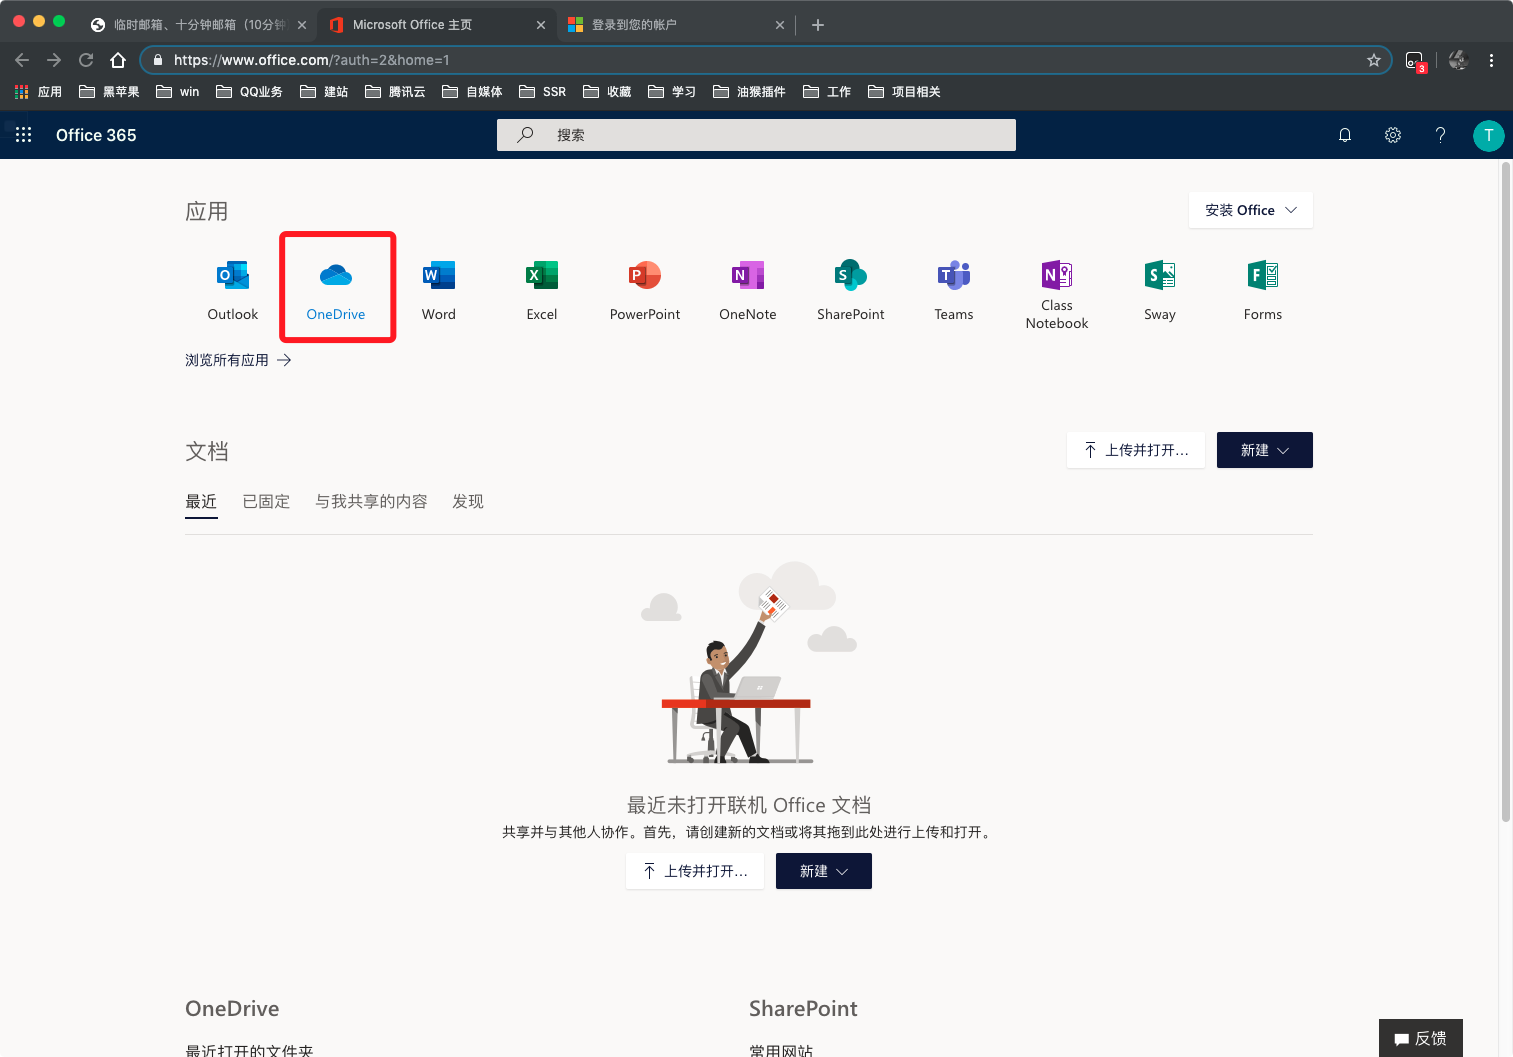Open the Excel app
Viewport: 1513px width, 1057px height.
tap(542, 290)
